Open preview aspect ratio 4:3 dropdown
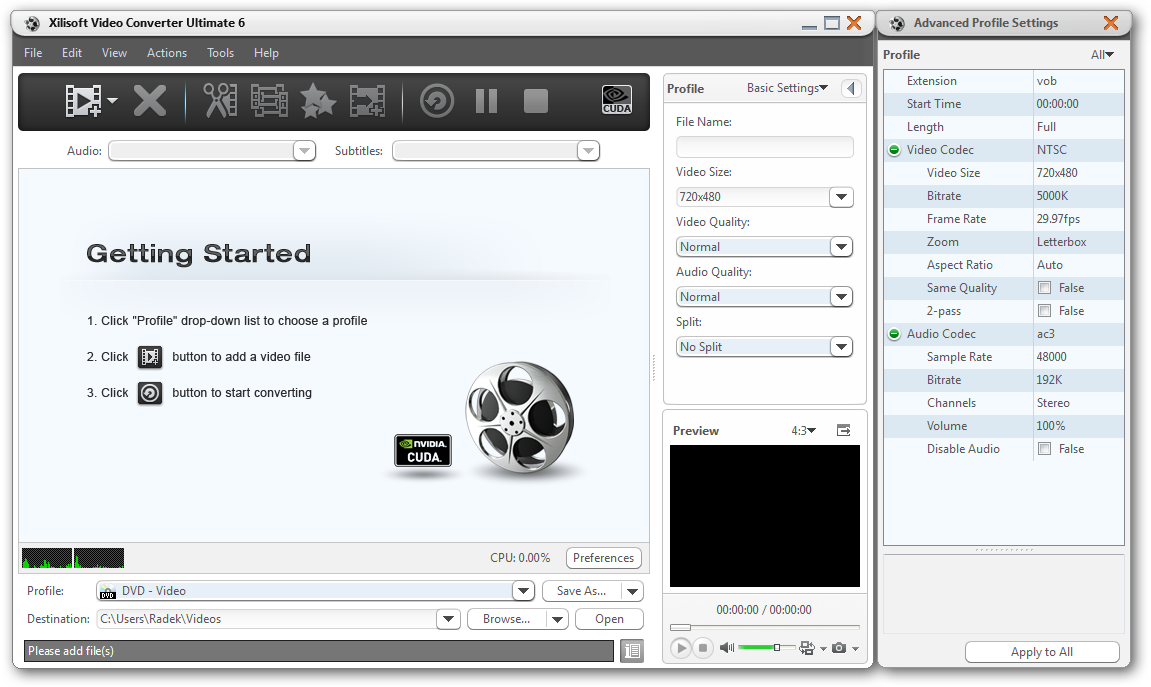 803,431
